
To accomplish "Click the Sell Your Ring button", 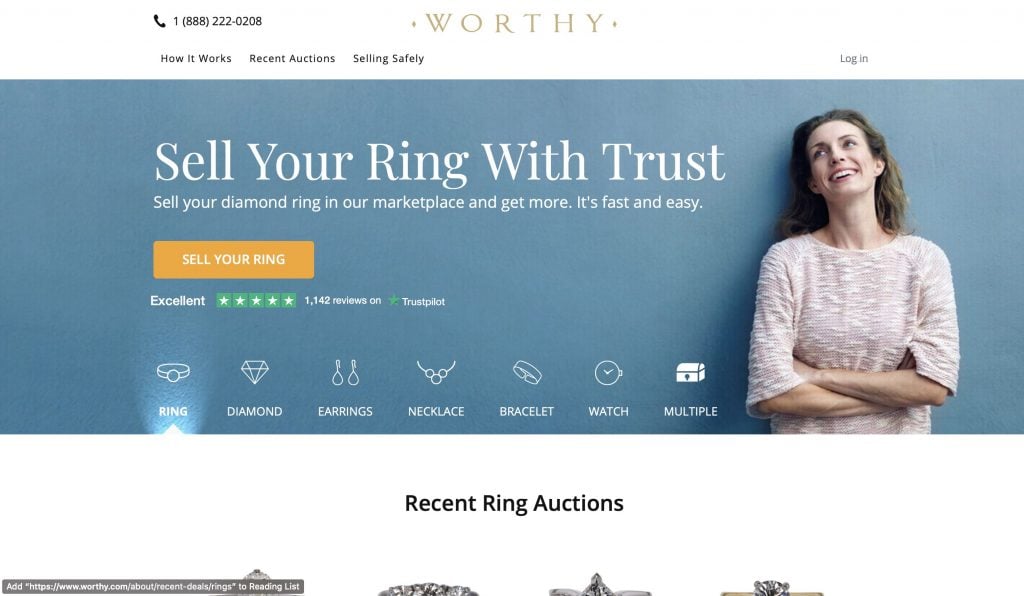I will 233,259.
